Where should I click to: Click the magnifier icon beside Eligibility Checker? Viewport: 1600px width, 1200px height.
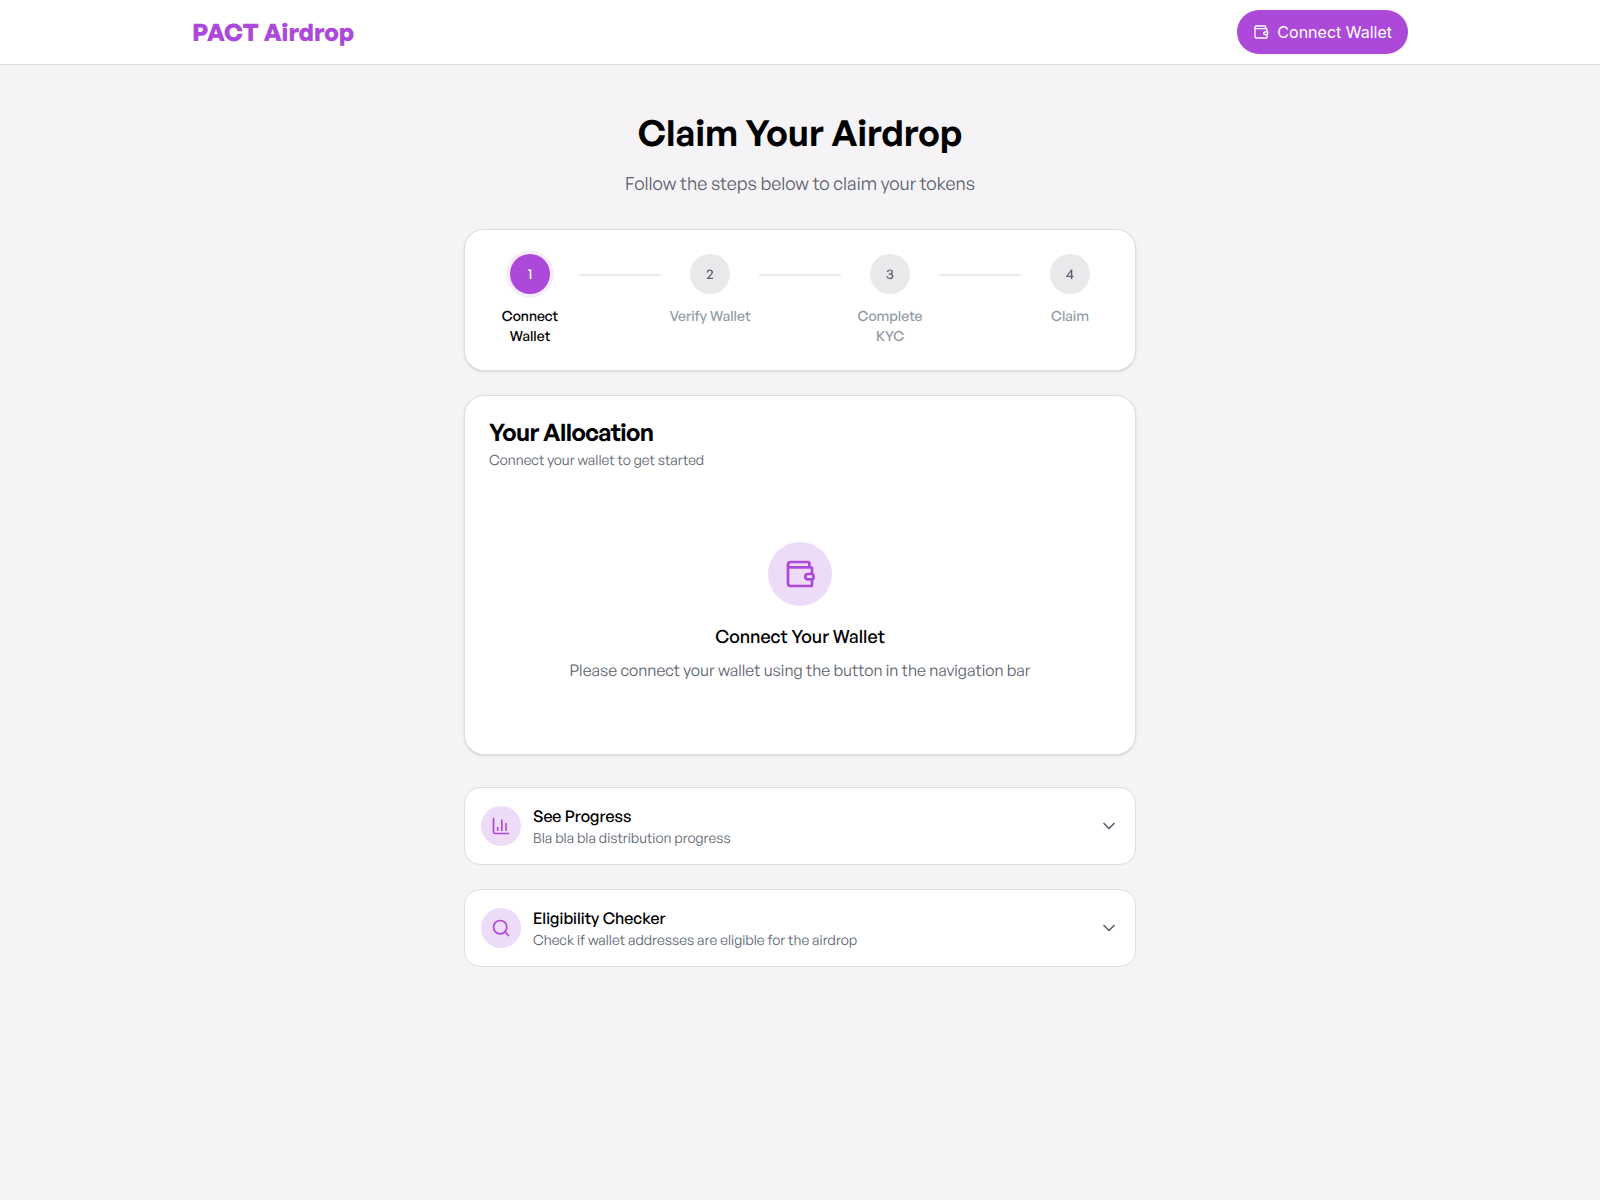pos(500,927)
